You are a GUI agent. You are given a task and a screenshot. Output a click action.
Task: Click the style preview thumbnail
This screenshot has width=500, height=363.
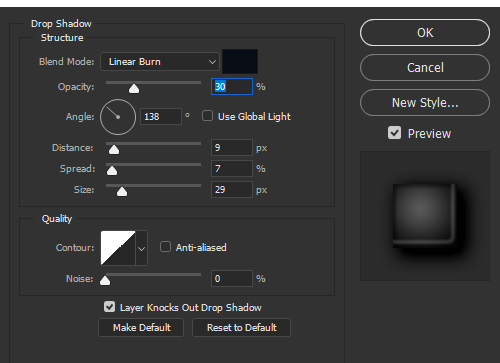click(425, 216)
